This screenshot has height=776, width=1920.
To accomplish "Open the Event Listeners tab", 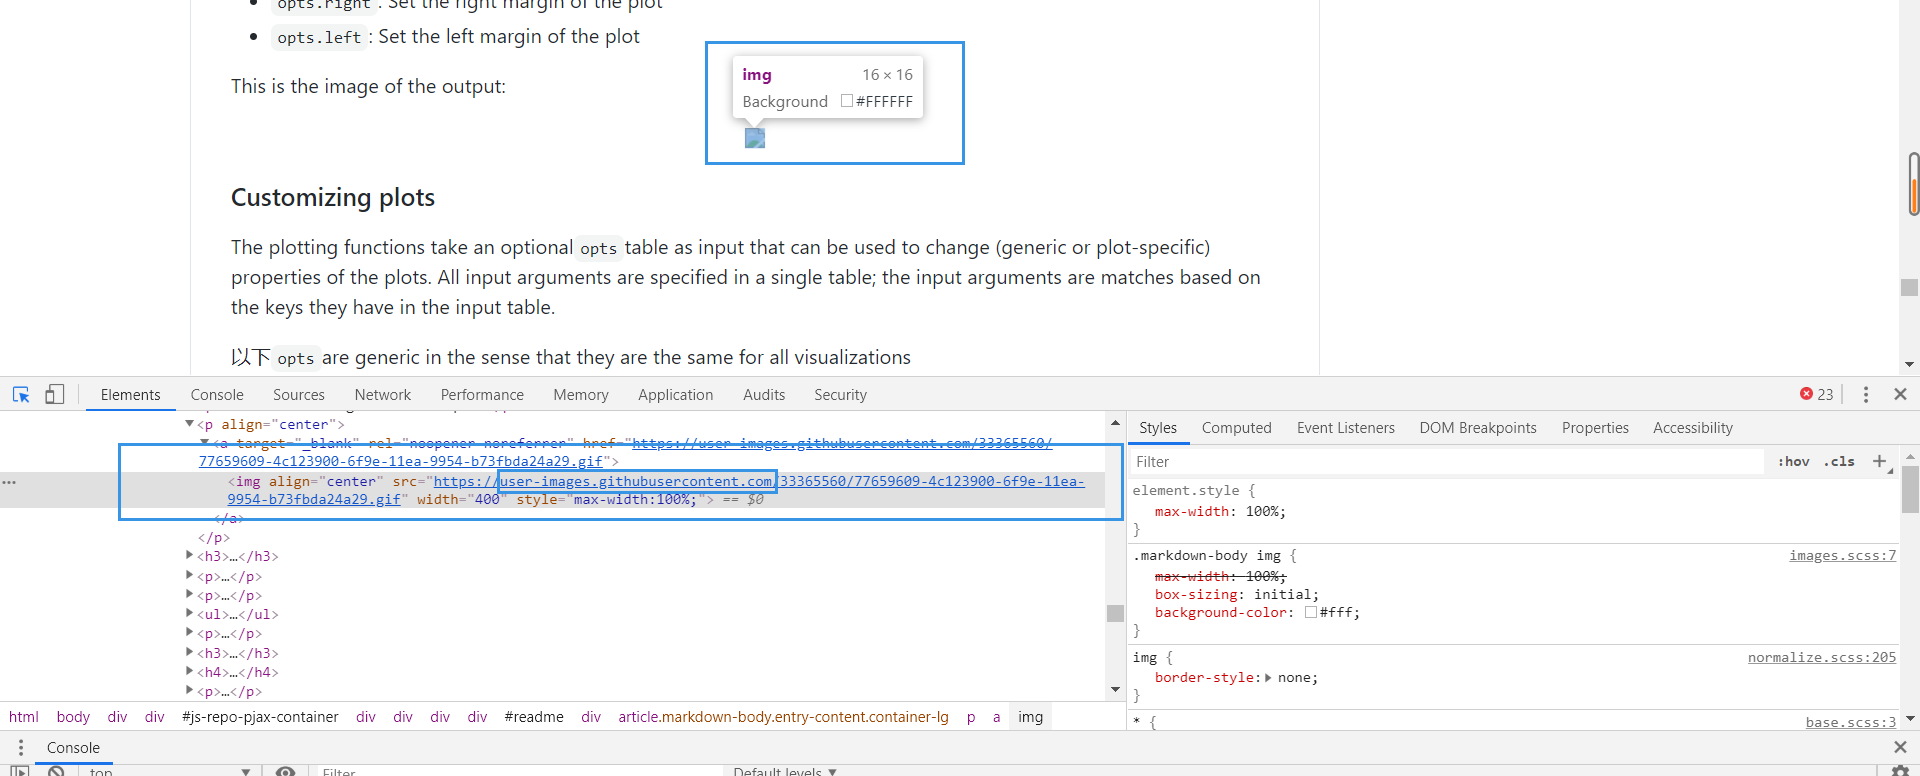I will coord(1346,428).
